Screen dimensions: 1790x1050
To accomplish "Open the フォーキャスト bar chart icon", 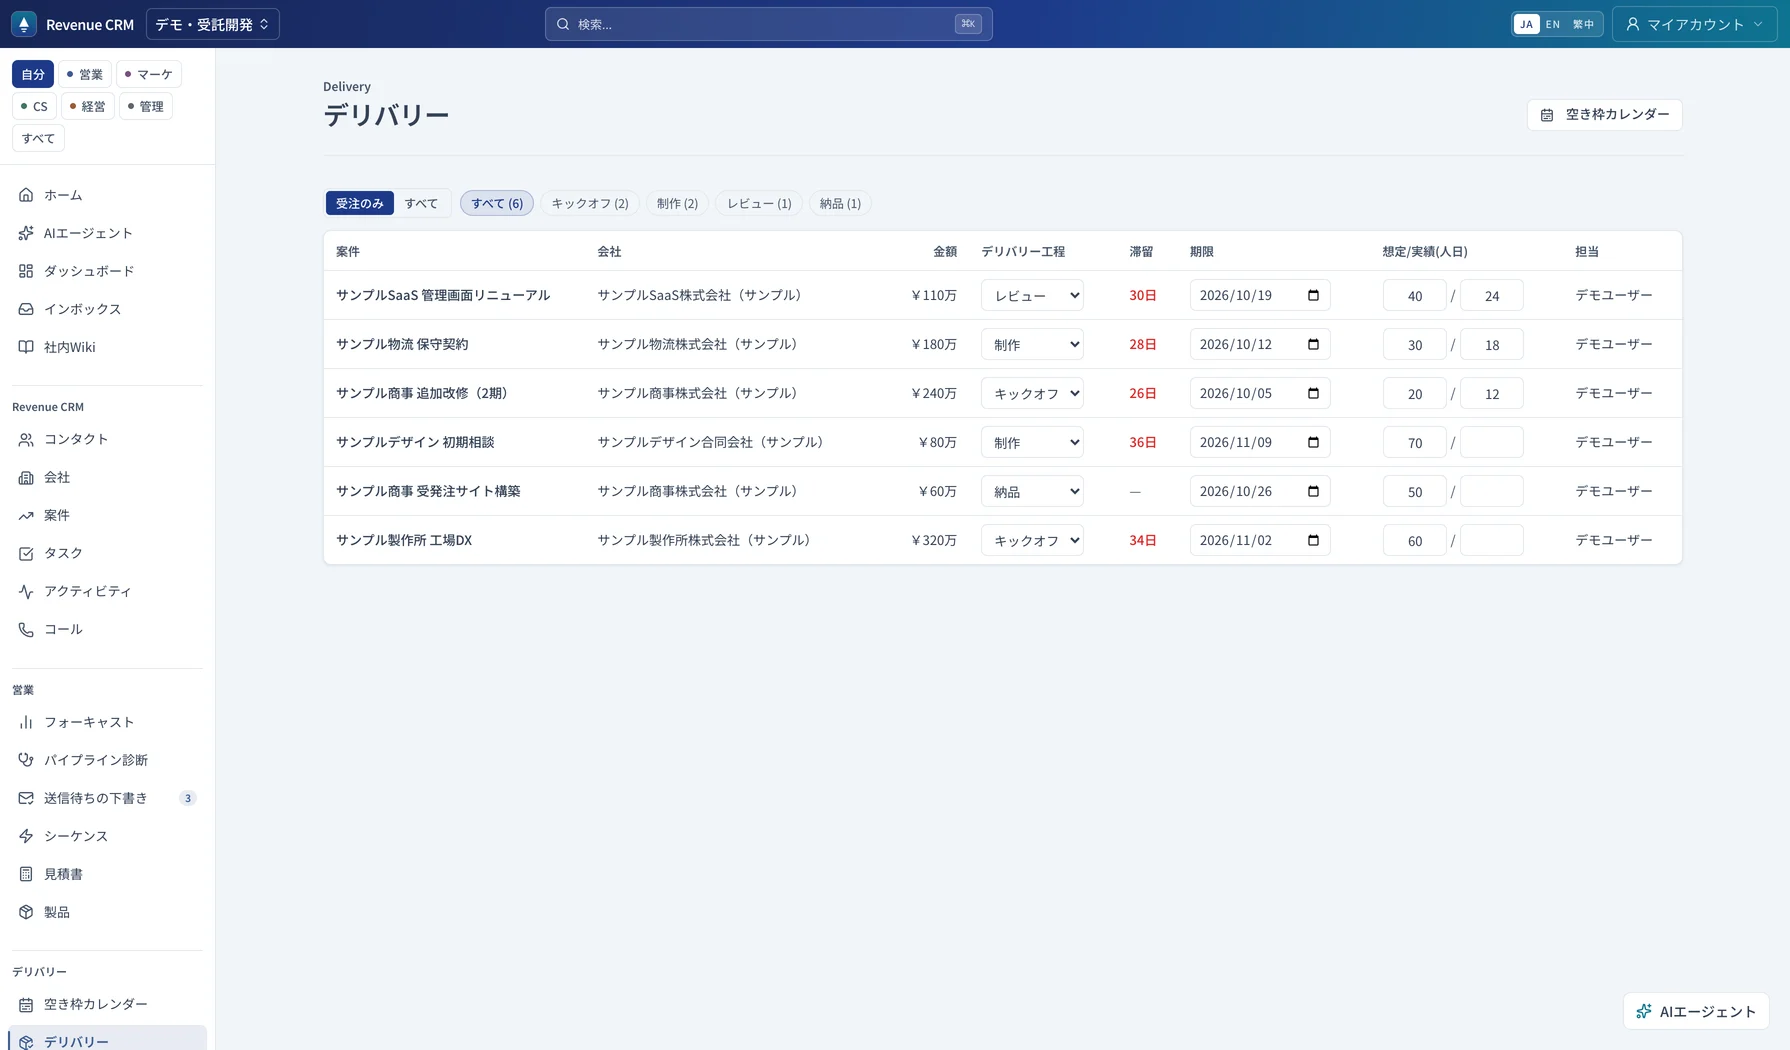I will (26, 722).
